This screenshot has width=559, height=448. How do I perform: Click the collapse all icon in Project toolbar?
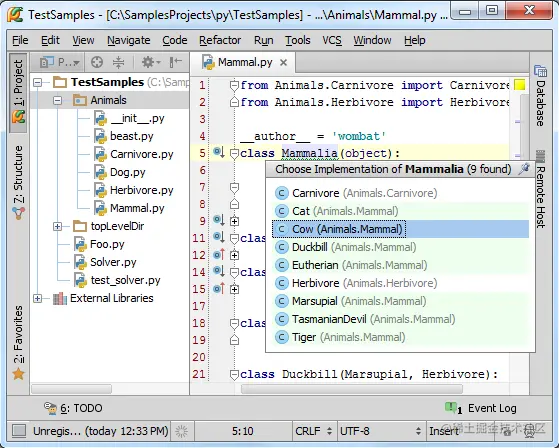coord(118,62)
